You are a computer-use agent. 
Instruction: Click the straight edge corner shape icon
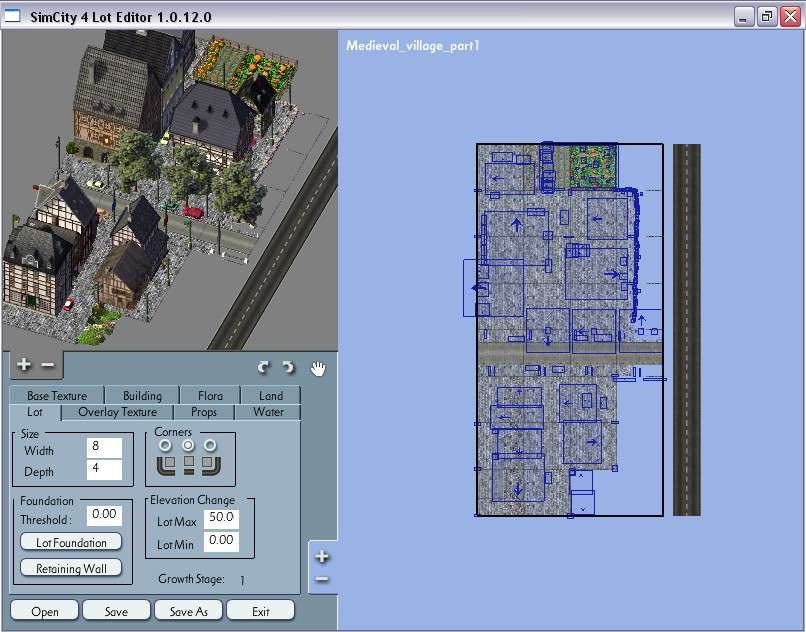[x=189, y=464]
